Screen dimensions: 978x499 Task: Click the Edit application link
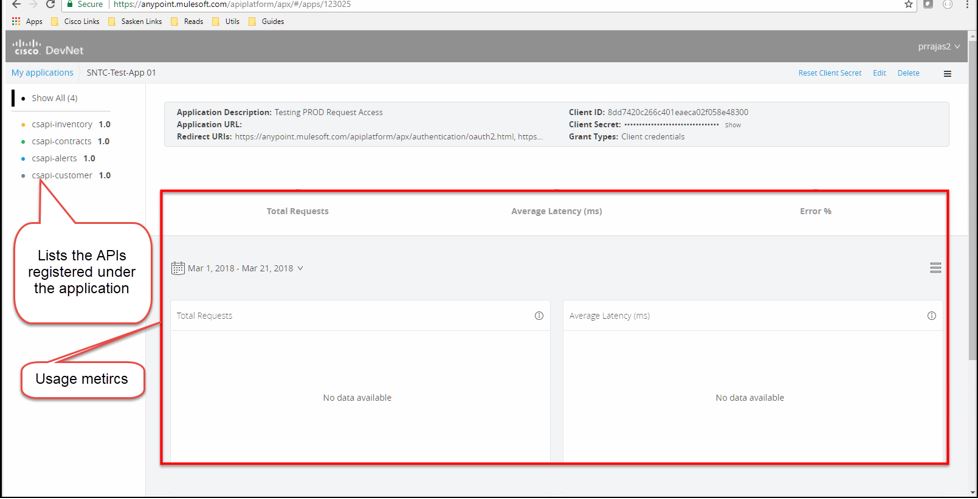(879, 73)
